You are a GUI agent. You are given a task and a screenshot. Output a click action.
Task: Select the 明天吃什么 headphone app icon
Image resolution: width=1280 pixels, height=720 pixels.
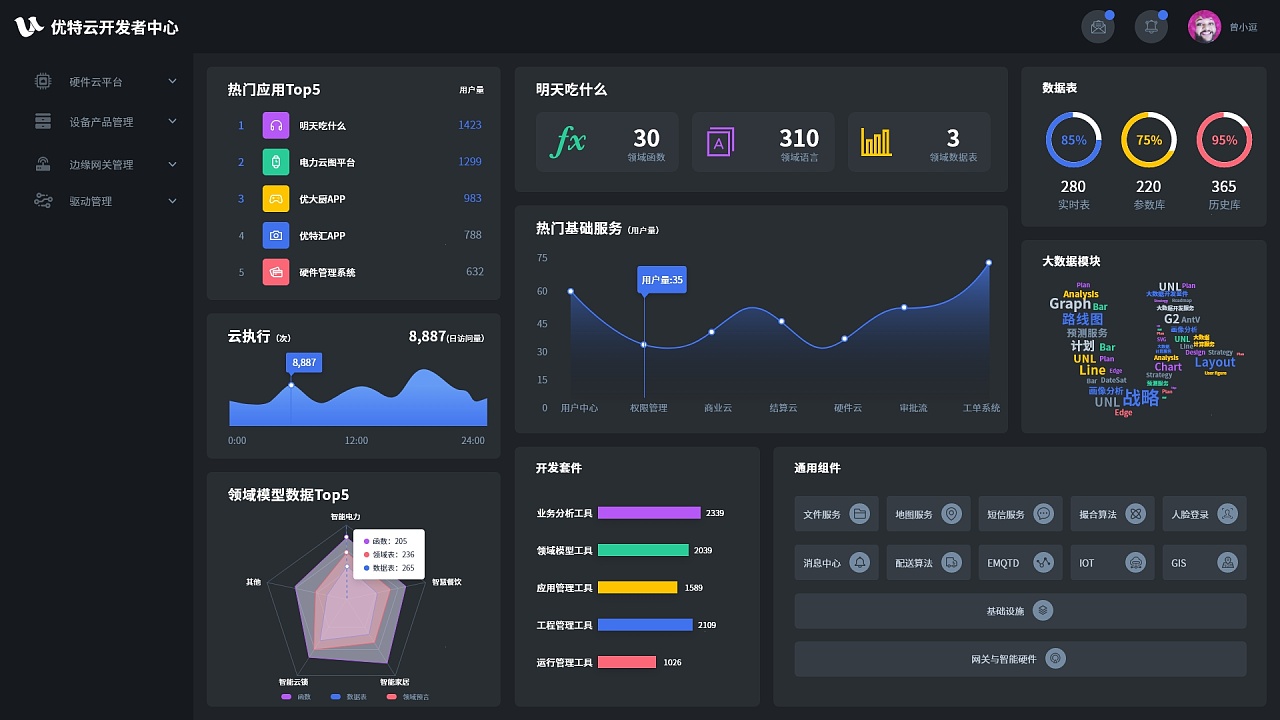click(x=276, y=125)
